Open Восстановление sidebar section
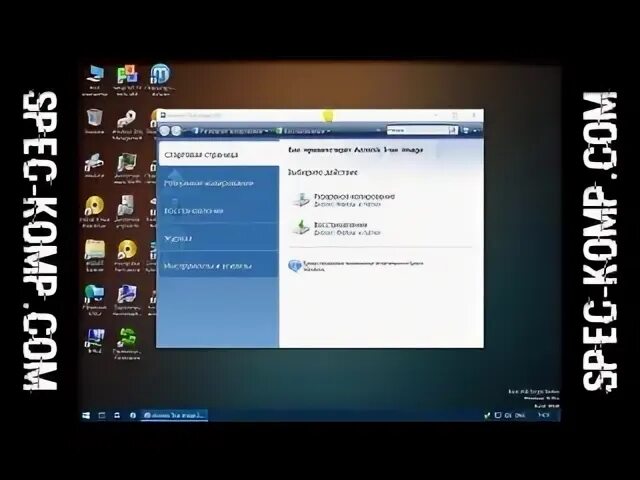 [x=218, y=210]
